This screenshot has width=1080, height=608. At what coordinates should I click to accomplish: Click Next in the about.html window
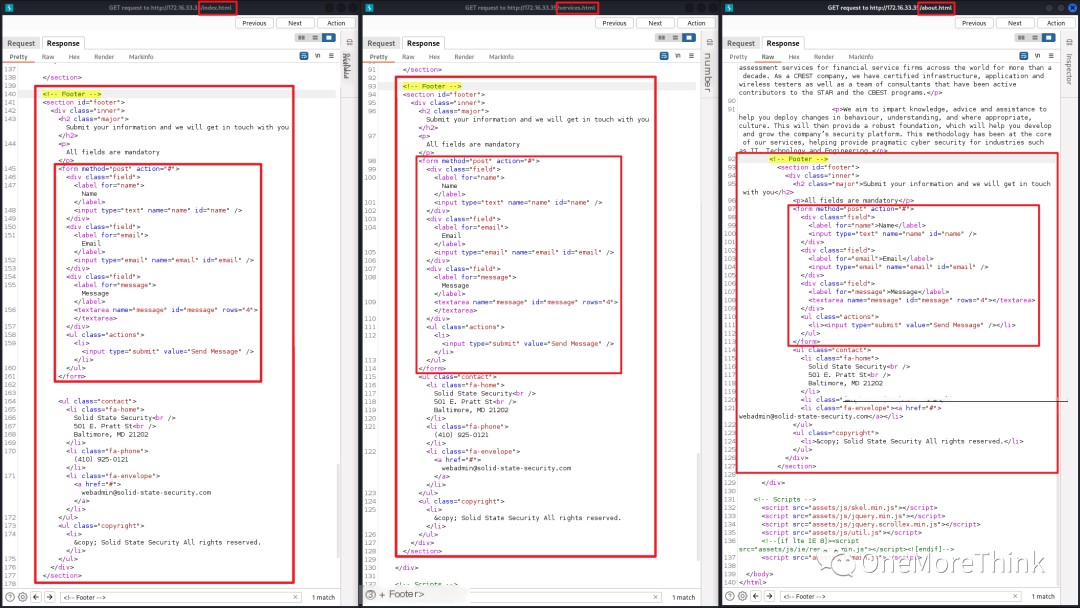point(1015,23)
